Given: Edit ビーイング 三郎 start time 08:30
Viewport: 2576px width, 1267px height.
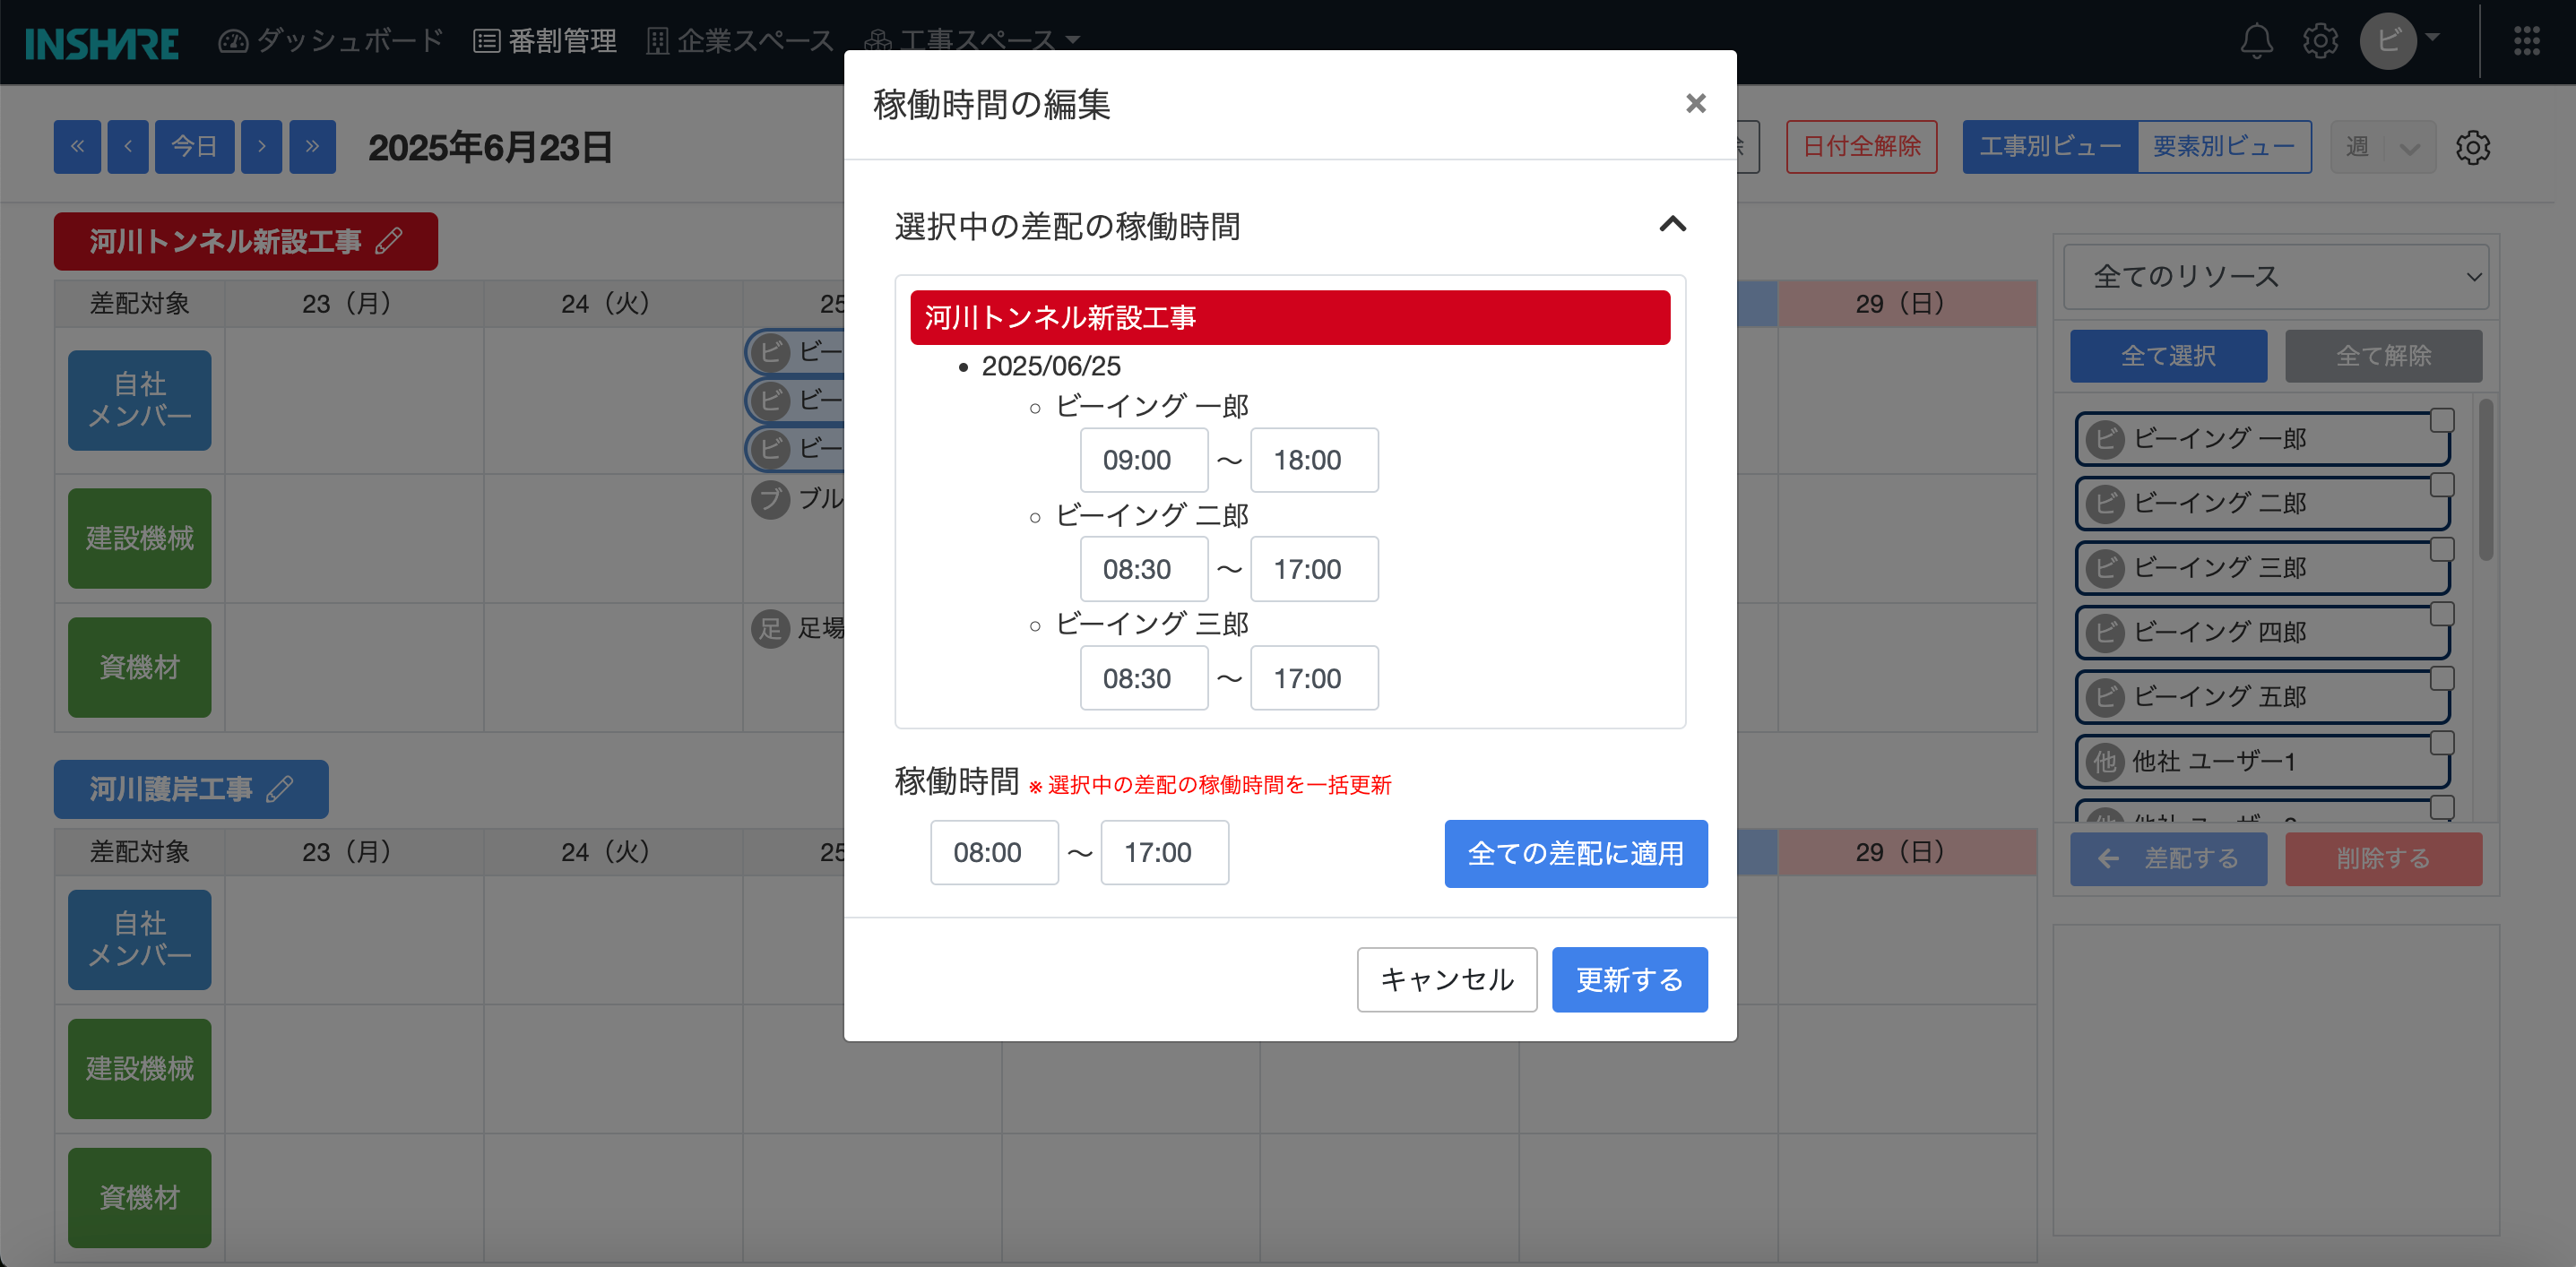Looking at the screenshot, I should point(1143,678).
